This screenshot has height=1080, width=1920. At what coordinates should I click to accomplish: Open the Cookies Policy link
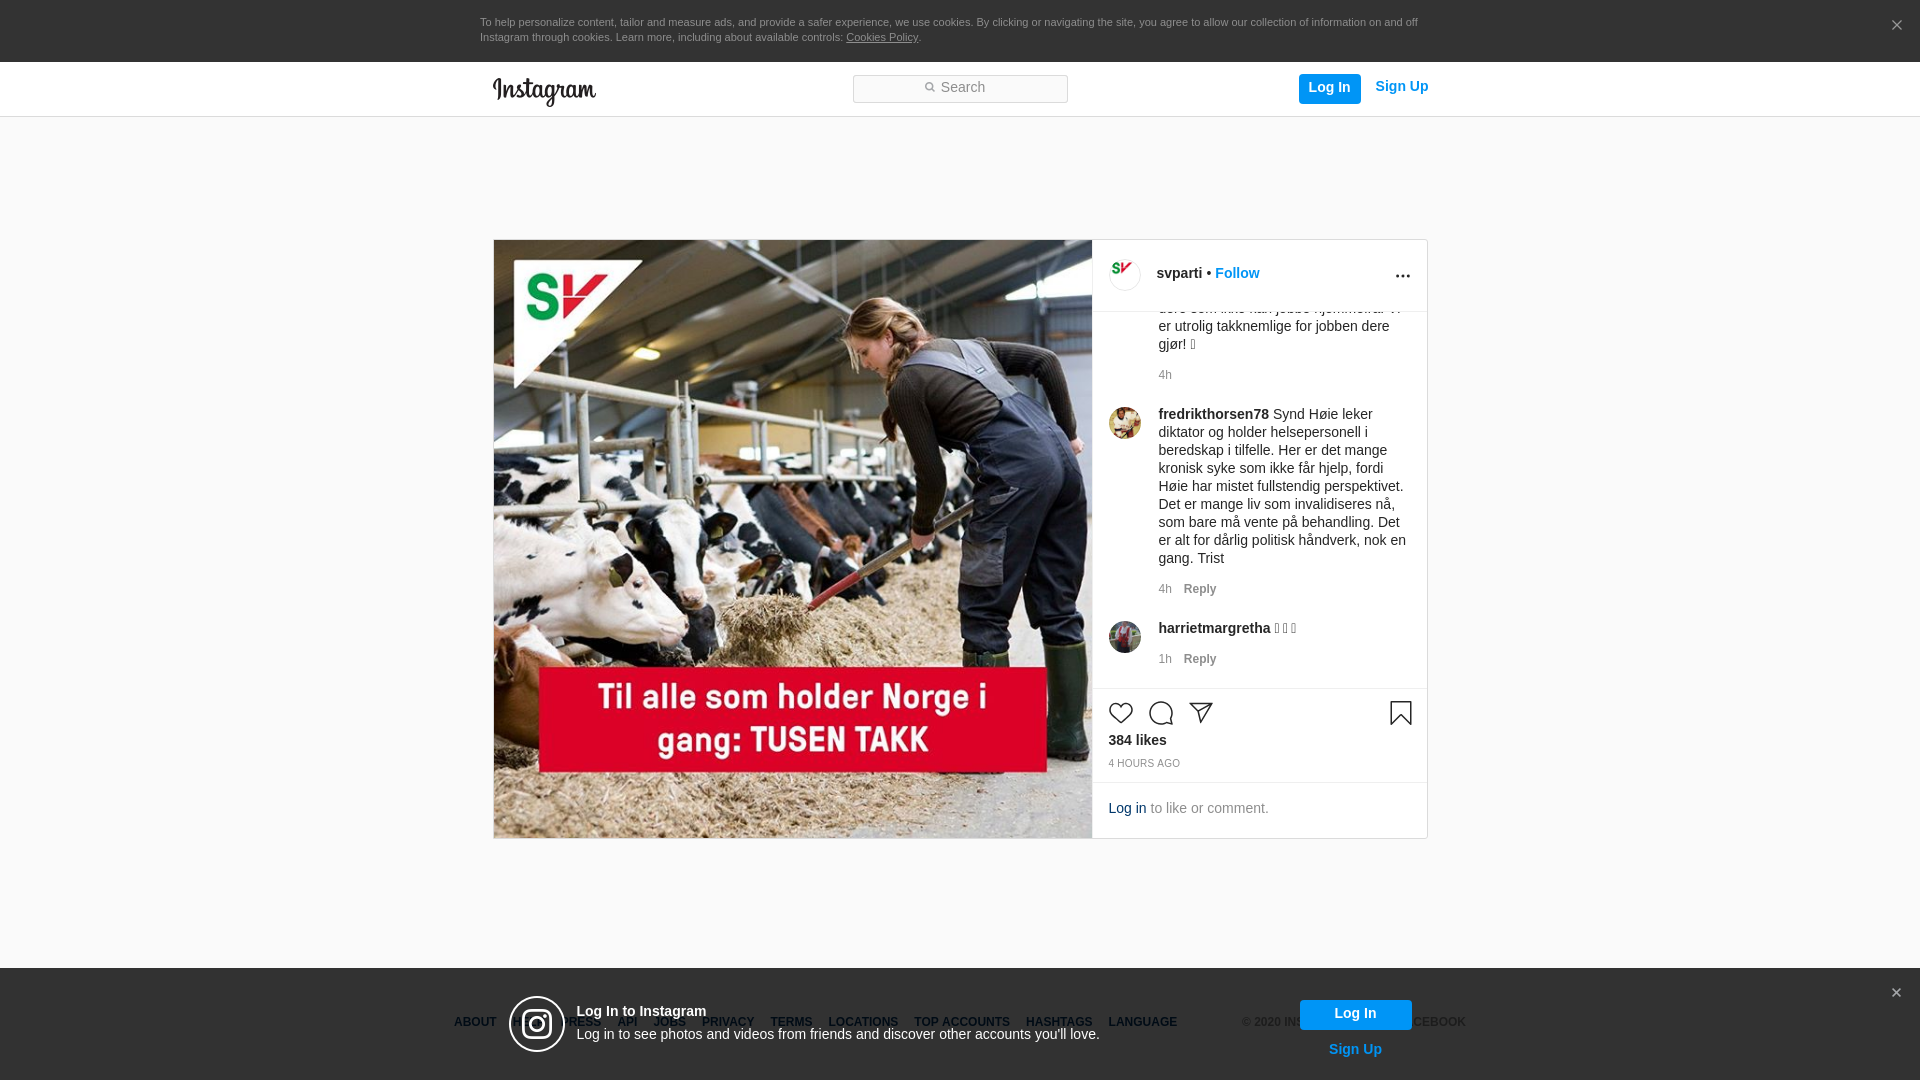[x=881, y=37]
